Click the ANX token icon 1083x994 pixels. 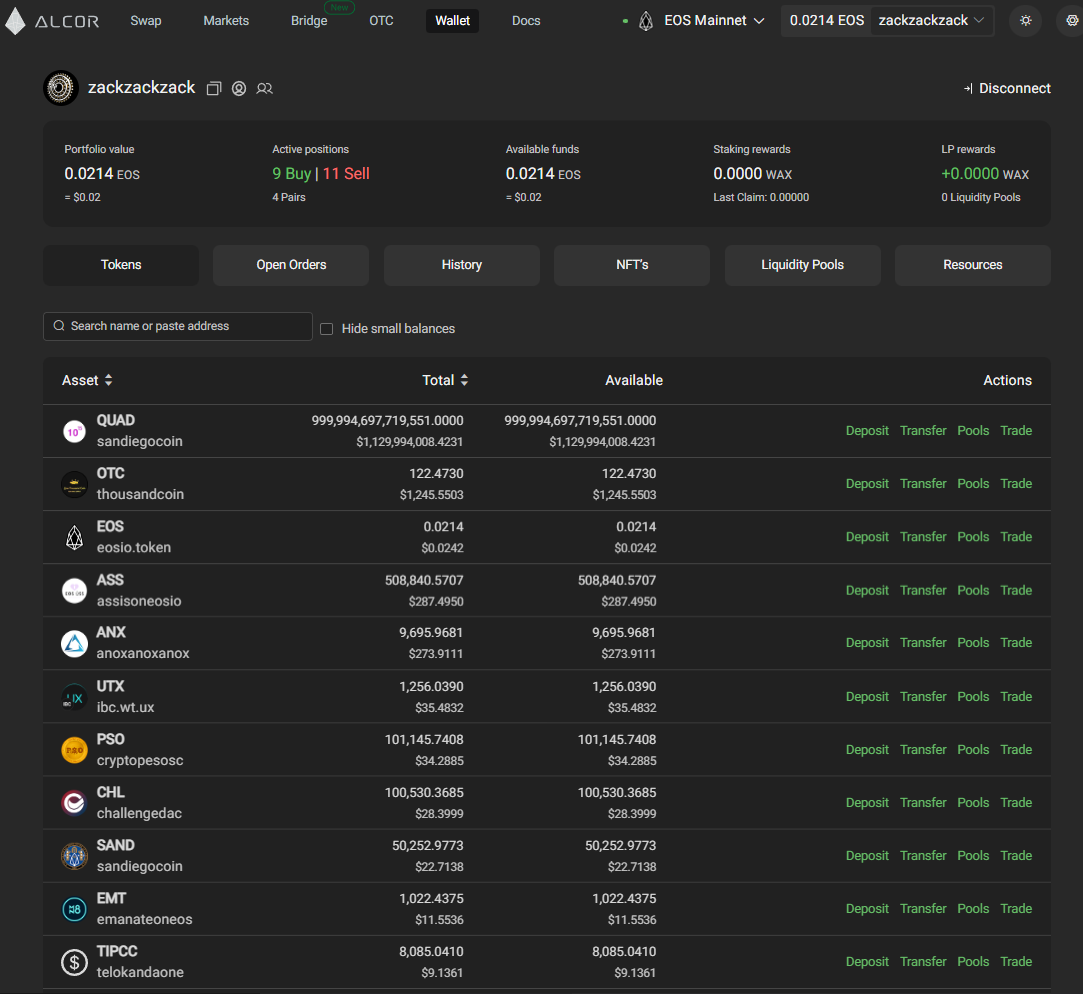(x=75, y=644)
